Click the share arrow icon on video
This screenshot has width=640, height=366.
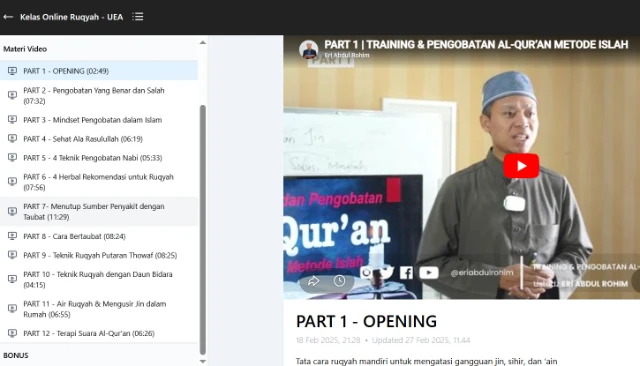(x=313, y=281)
